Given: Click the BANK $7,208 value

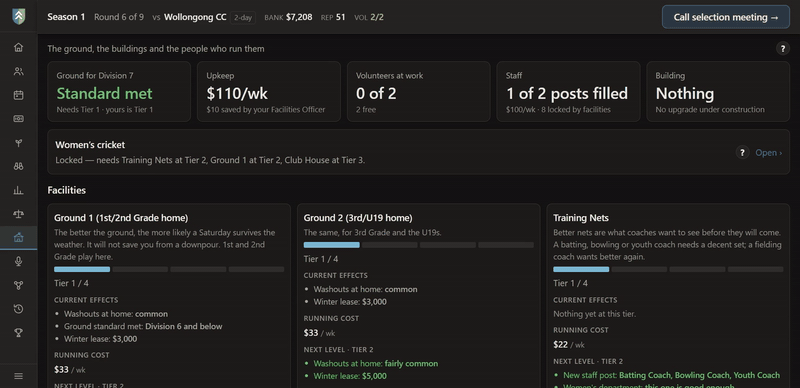Looking at the screenshot, I should pyautogui.click(x=299, y=17).
